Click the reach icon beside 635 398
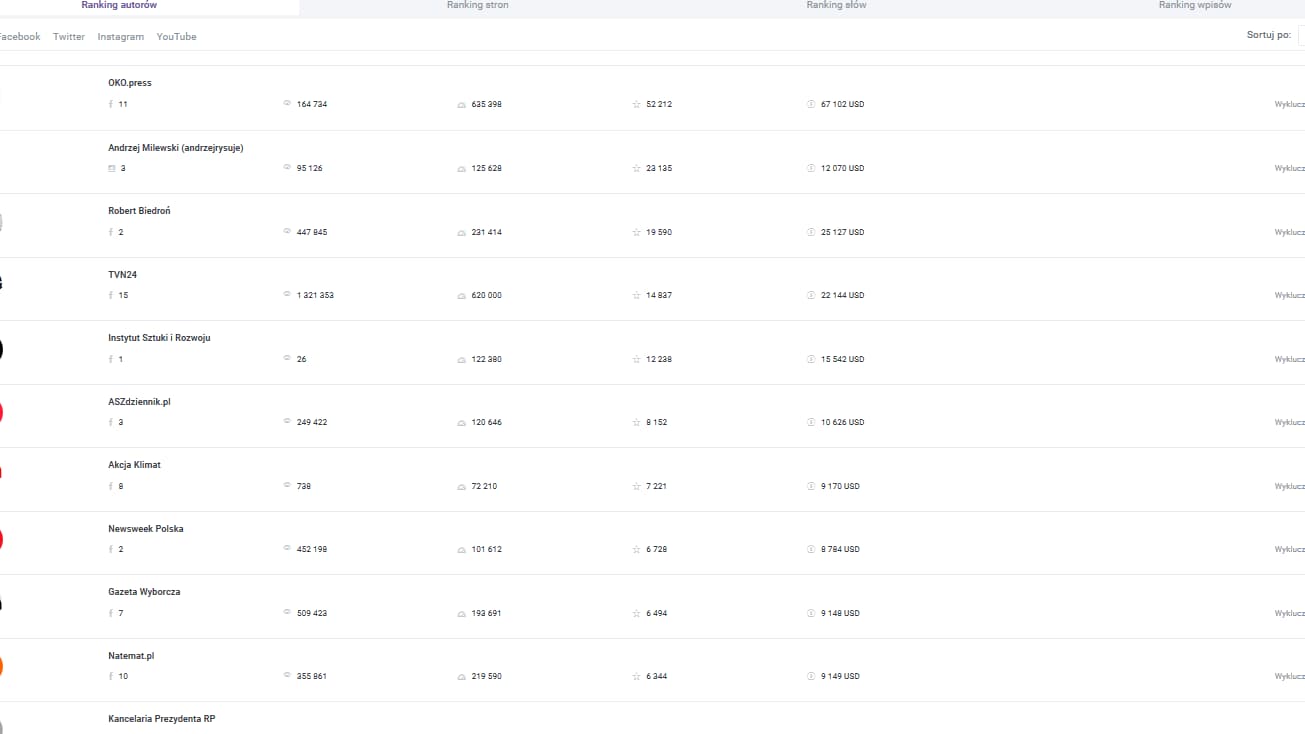 pyautogui.click(x=461, y=104)
